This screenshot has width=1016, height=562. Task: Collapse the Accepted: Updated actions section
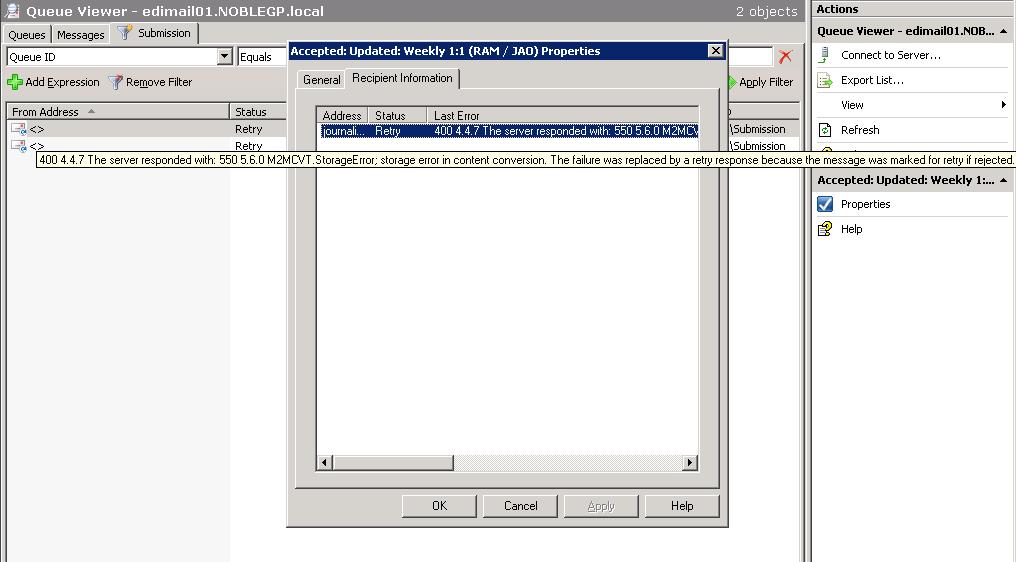pyautogui.click(x=1003, y=180)
